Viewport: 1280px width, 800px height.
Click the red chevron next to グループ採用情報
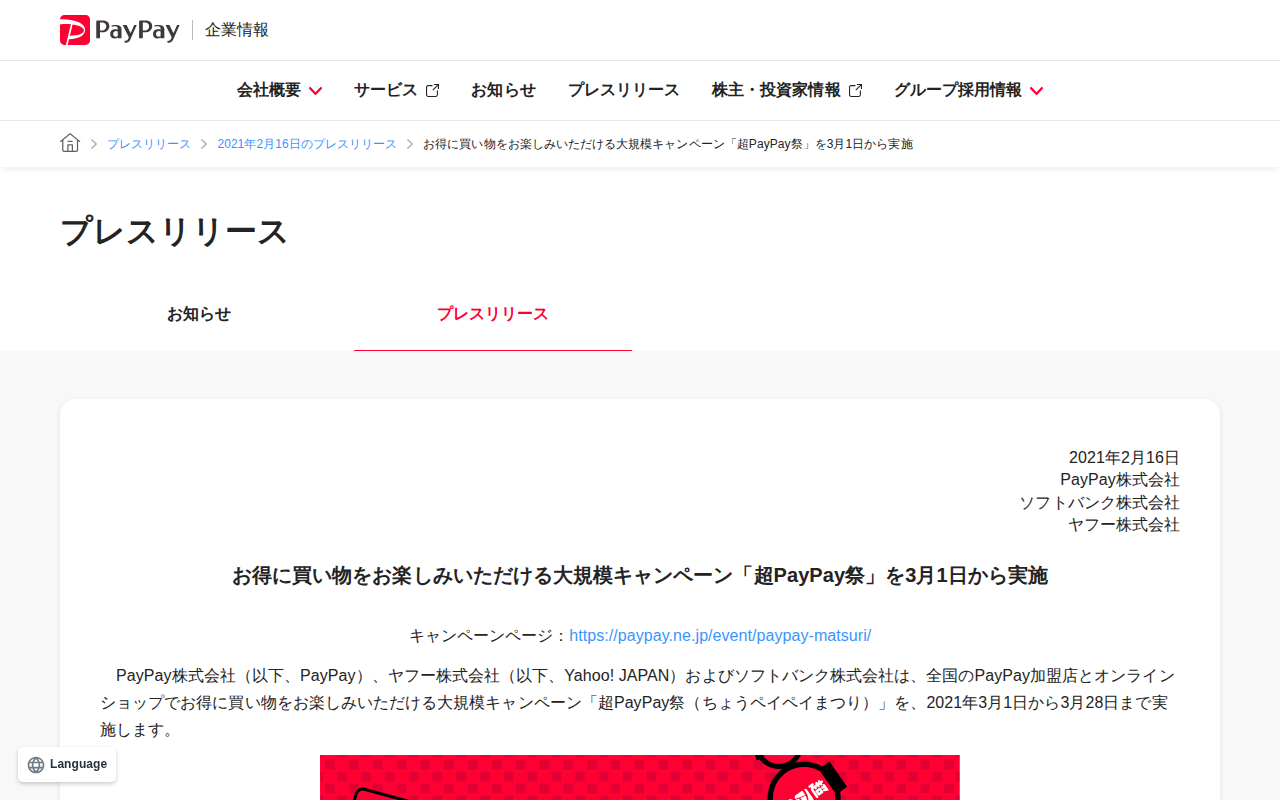pyautogui.click(x=1036, y=91)
